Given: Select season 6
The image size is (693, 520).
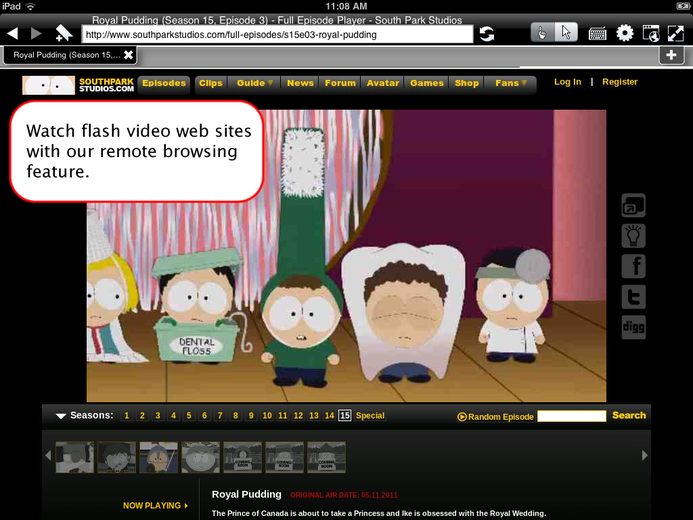Looking at the screenshot, I should (x=204, y=416).
